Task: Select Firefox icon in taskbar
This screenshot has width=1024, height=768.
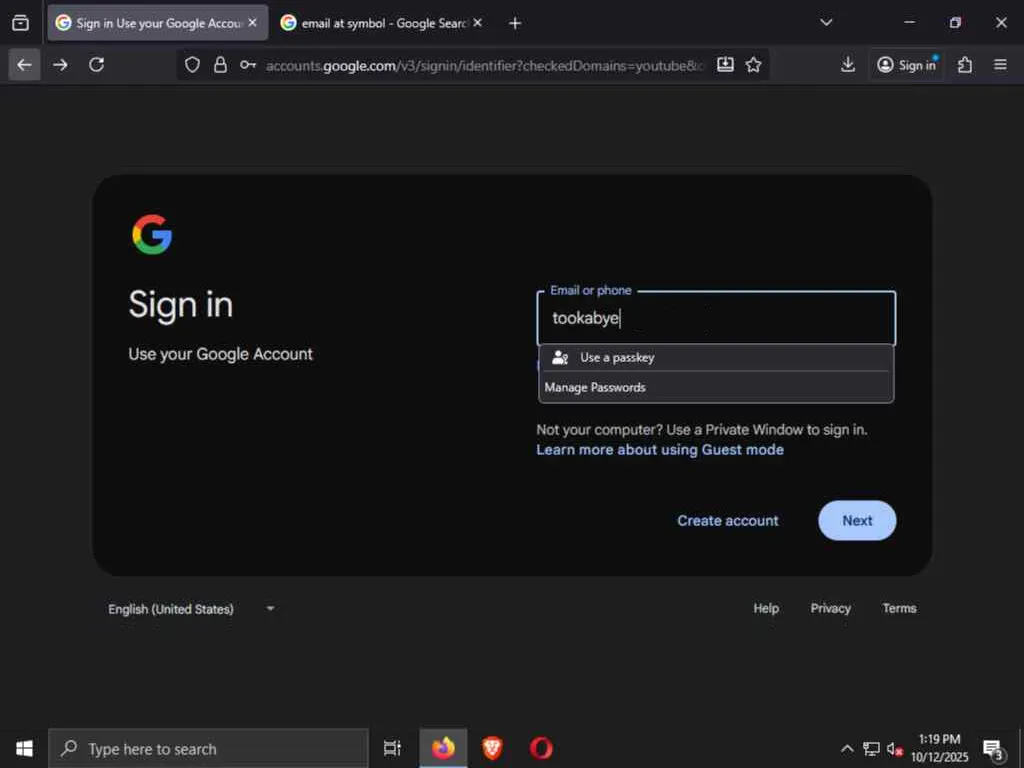Action: pos(443,748)
